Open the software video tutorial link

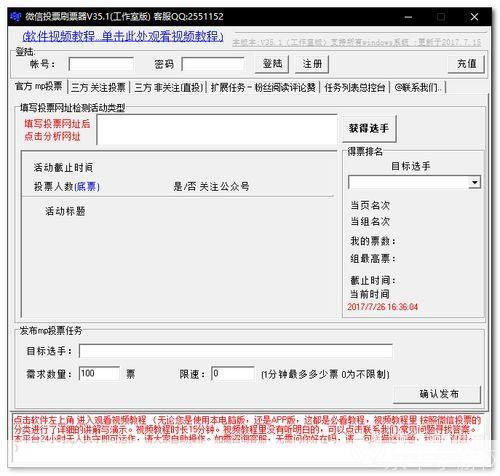click(x=123, y=36)
